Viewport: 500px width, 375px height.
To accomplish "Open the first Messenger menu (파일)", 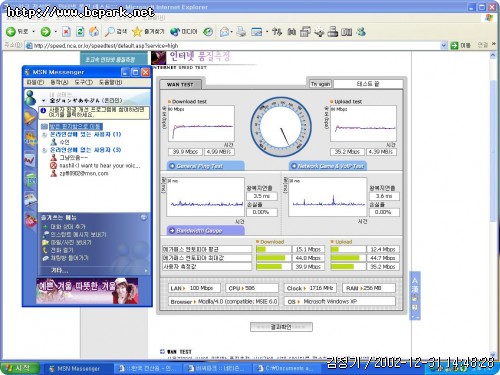I will coord(35,82).
